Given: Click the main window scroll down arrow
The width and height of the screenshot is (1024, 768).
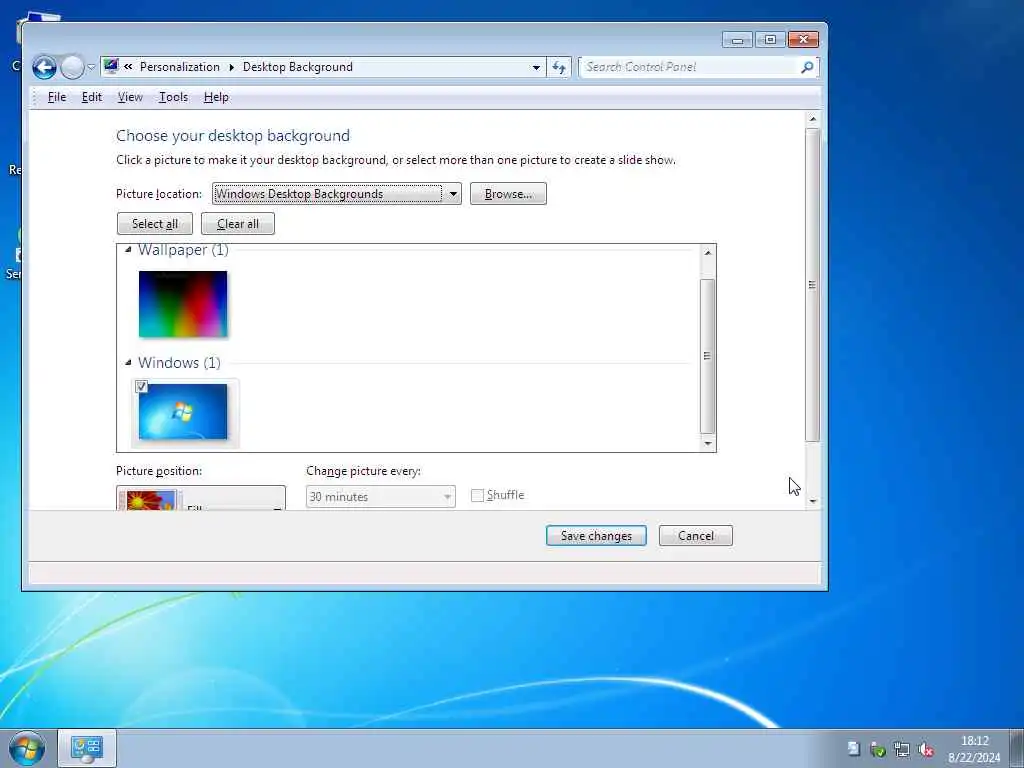Looking at the screenshot, I should point(812,501).
